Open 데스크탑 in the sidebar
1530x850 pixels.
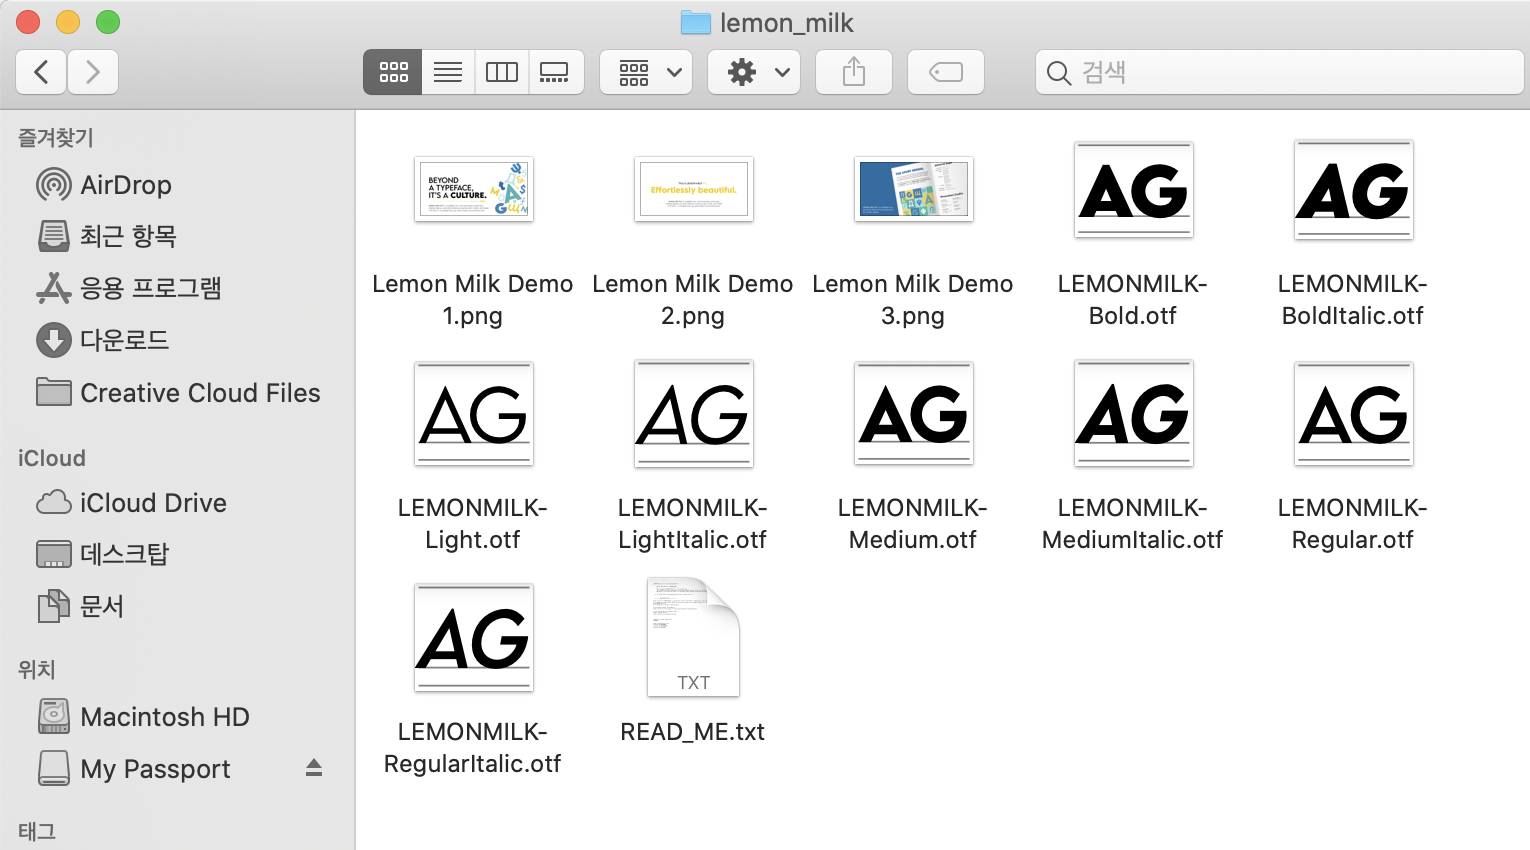pos(102,554)
